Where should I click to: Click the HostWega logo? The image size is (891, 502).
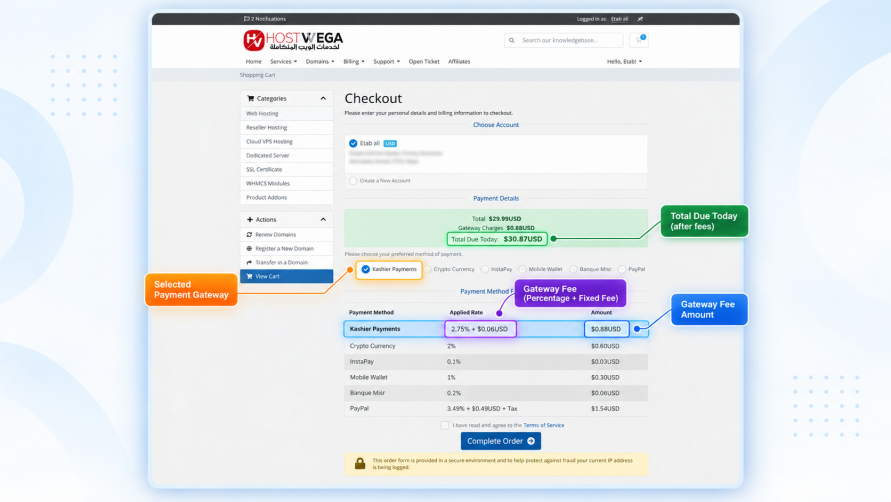293,40
